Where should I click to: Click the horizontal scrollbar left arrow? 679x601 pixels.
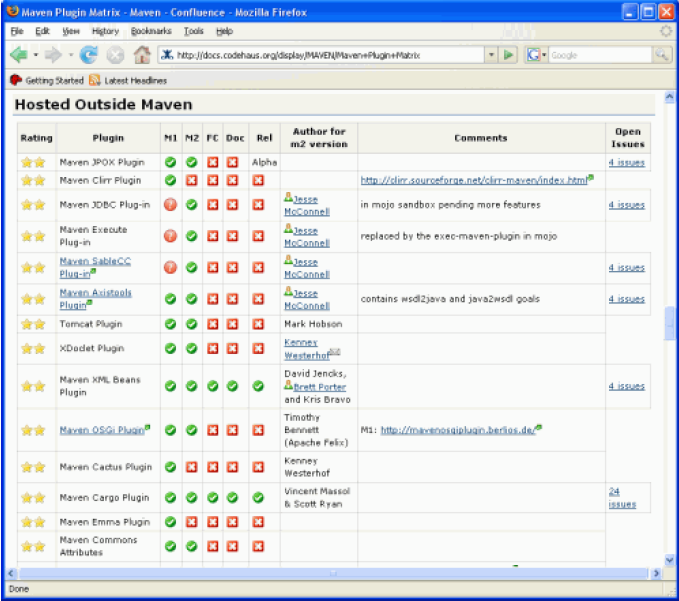pyautogui.click(x=12, y=573)
